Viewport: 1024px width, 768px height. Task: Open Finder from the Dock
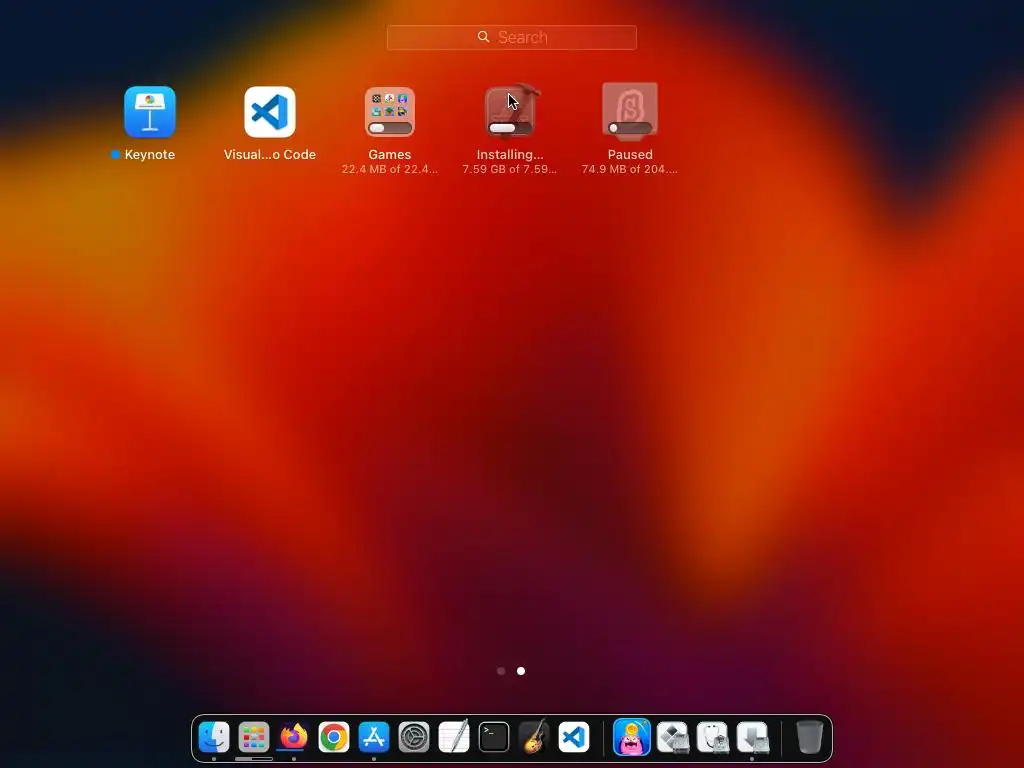pyautogui.click(x=214, y=737)
